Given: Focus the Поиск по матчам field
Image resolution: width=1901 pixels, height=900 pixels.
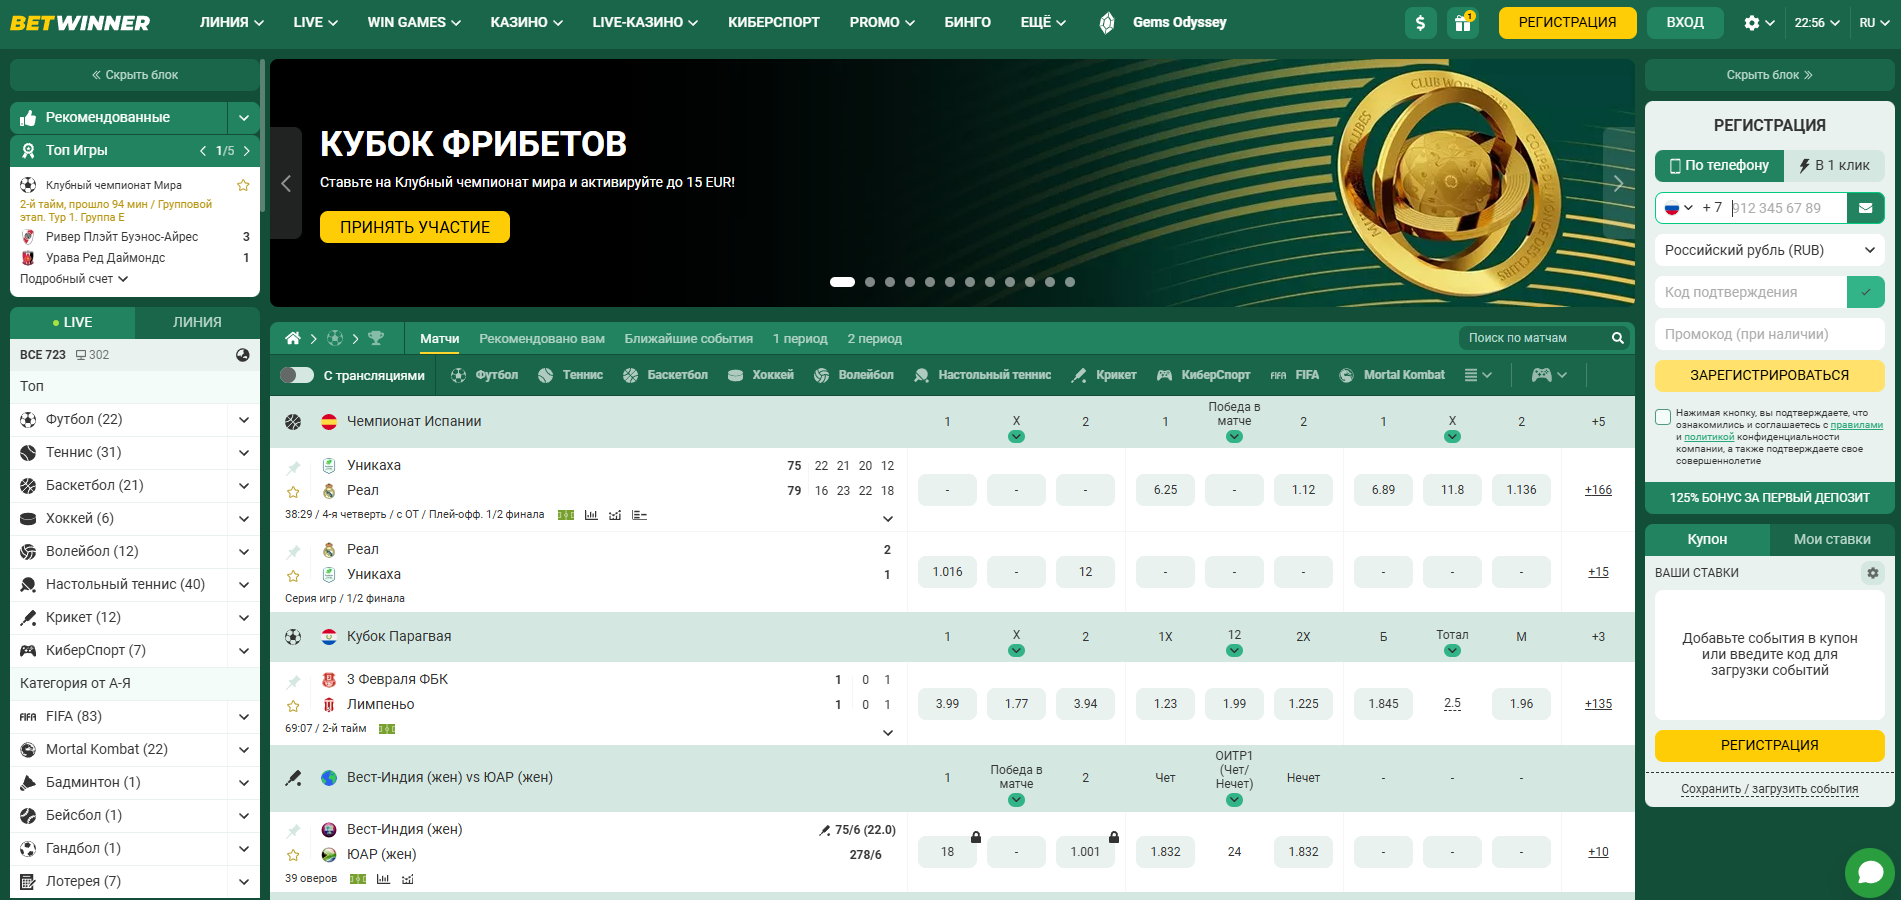Looking at the screenshot, I should coord(1535,338).
